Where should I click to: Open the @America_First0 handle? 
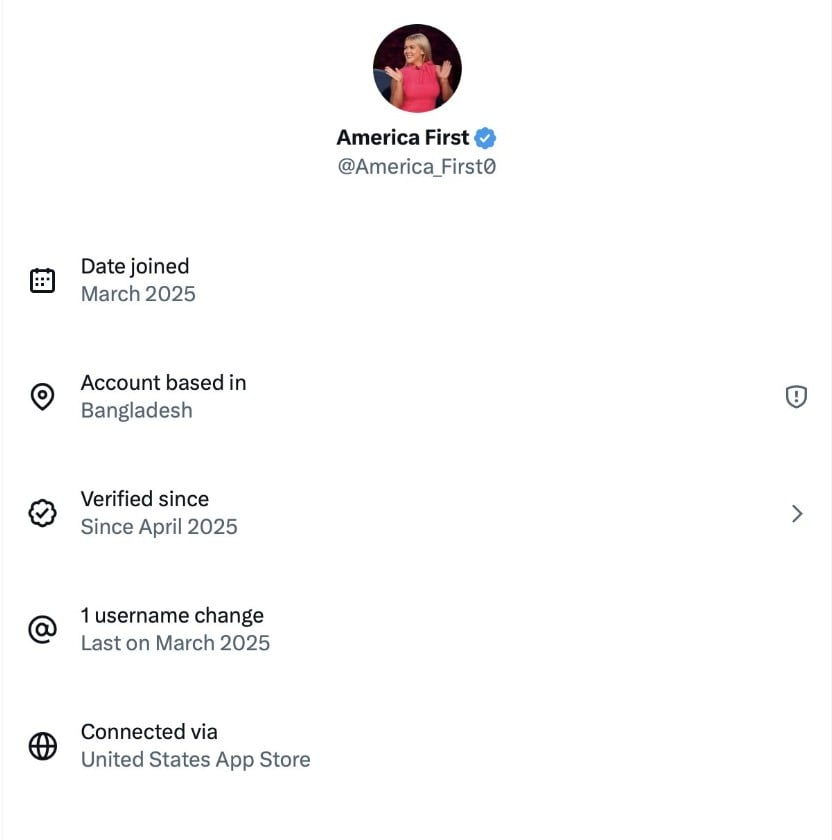pyautogui.click(x=417, y=167)
